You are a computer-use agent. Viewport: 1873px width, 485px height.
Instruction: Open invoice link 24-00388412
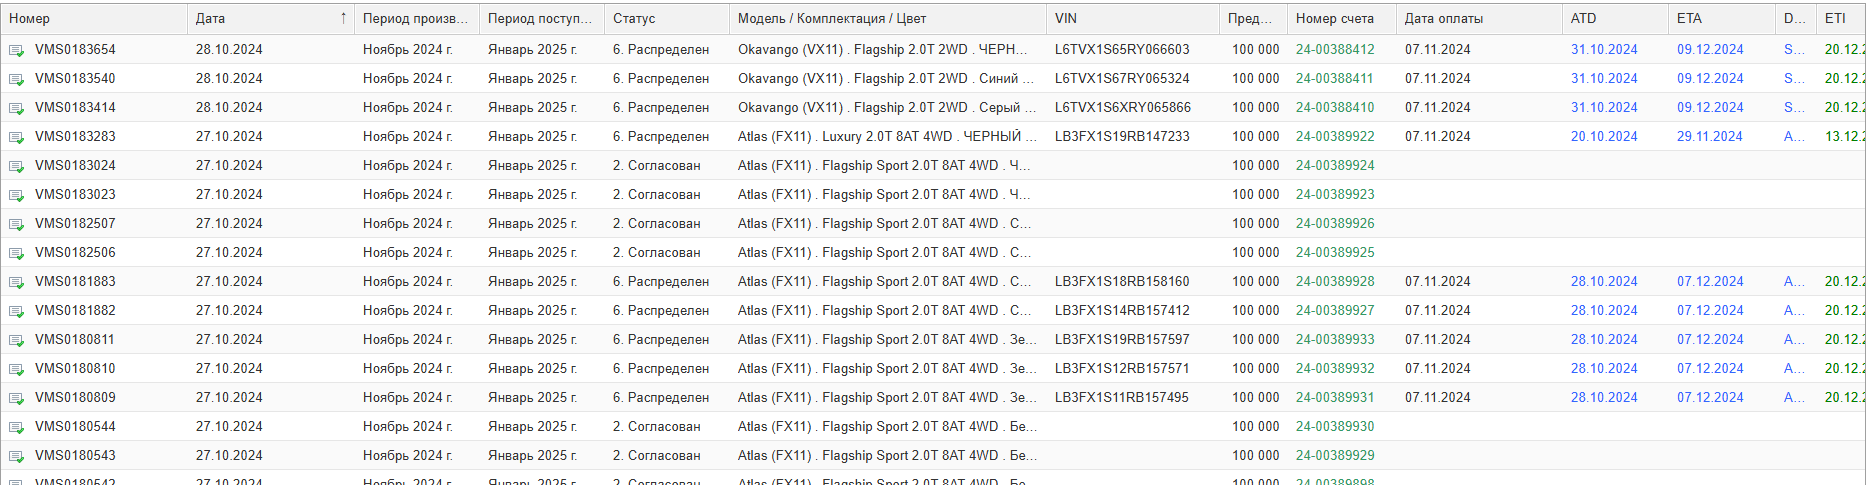1334,49
